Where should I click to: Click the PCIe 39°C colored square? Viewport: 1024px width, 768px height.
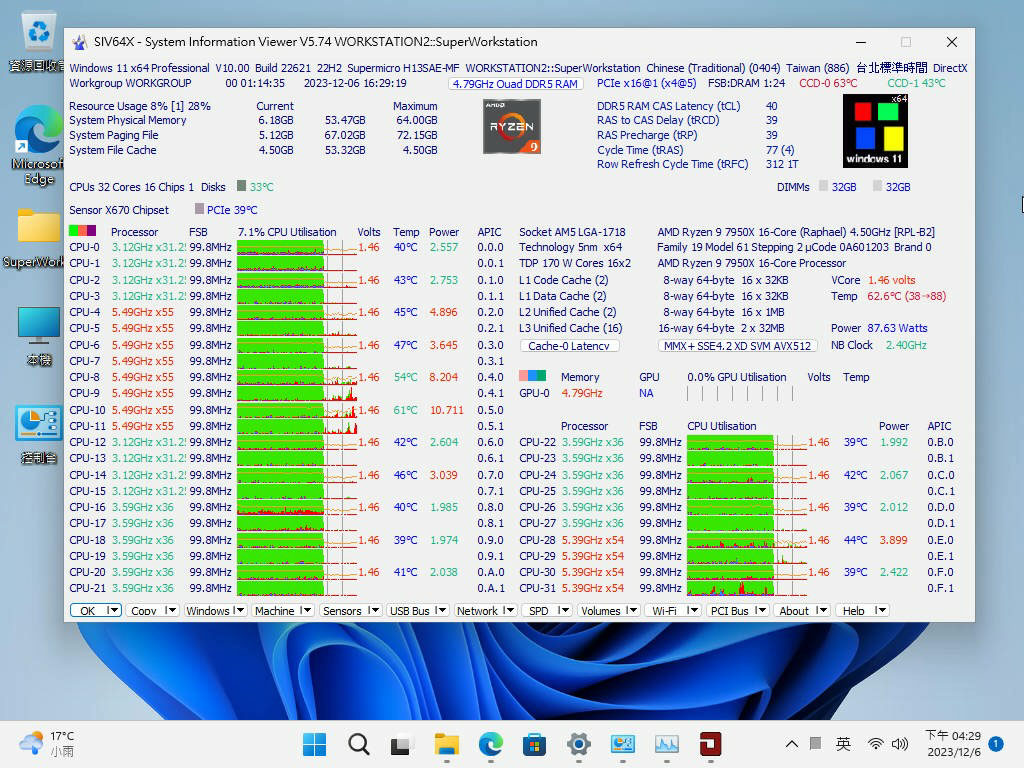click(199, 209)
